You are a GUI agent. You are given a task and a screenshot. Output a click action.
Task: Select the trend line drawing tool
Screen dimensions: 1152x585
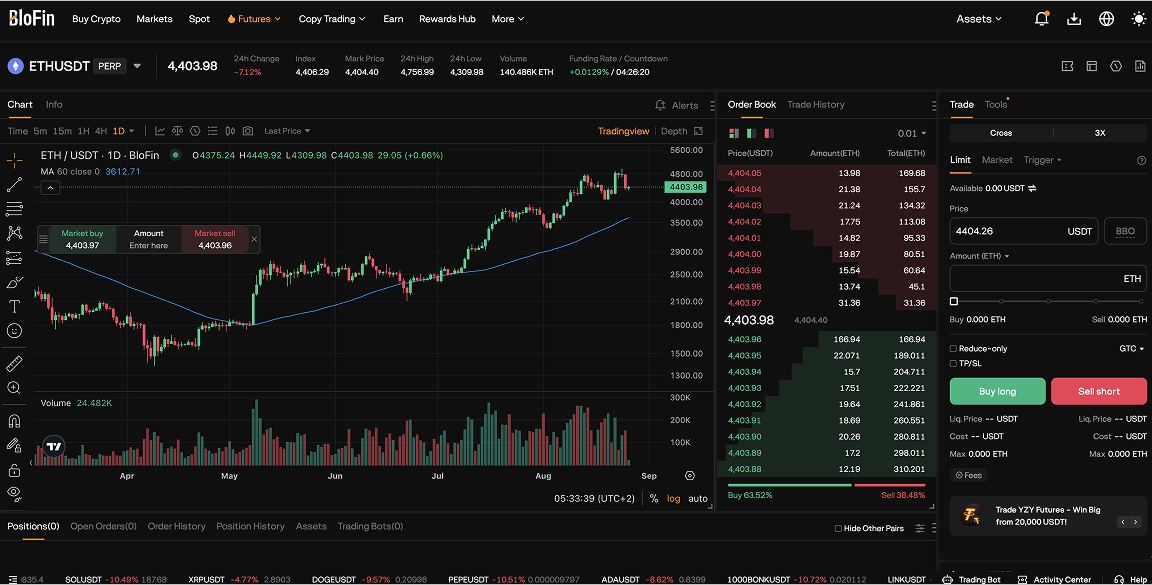click(x=14, y=184)
